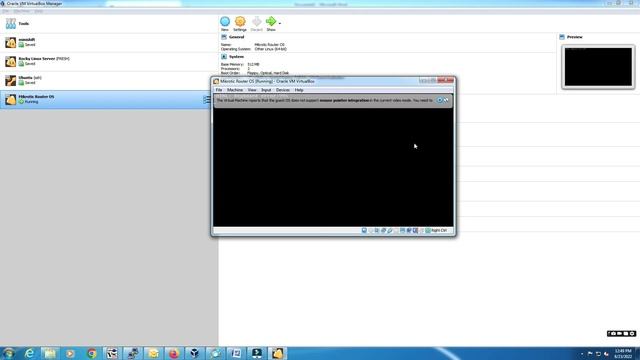Open Google Chrome from taskbar
Screen dimensions: 640x360
91,353
